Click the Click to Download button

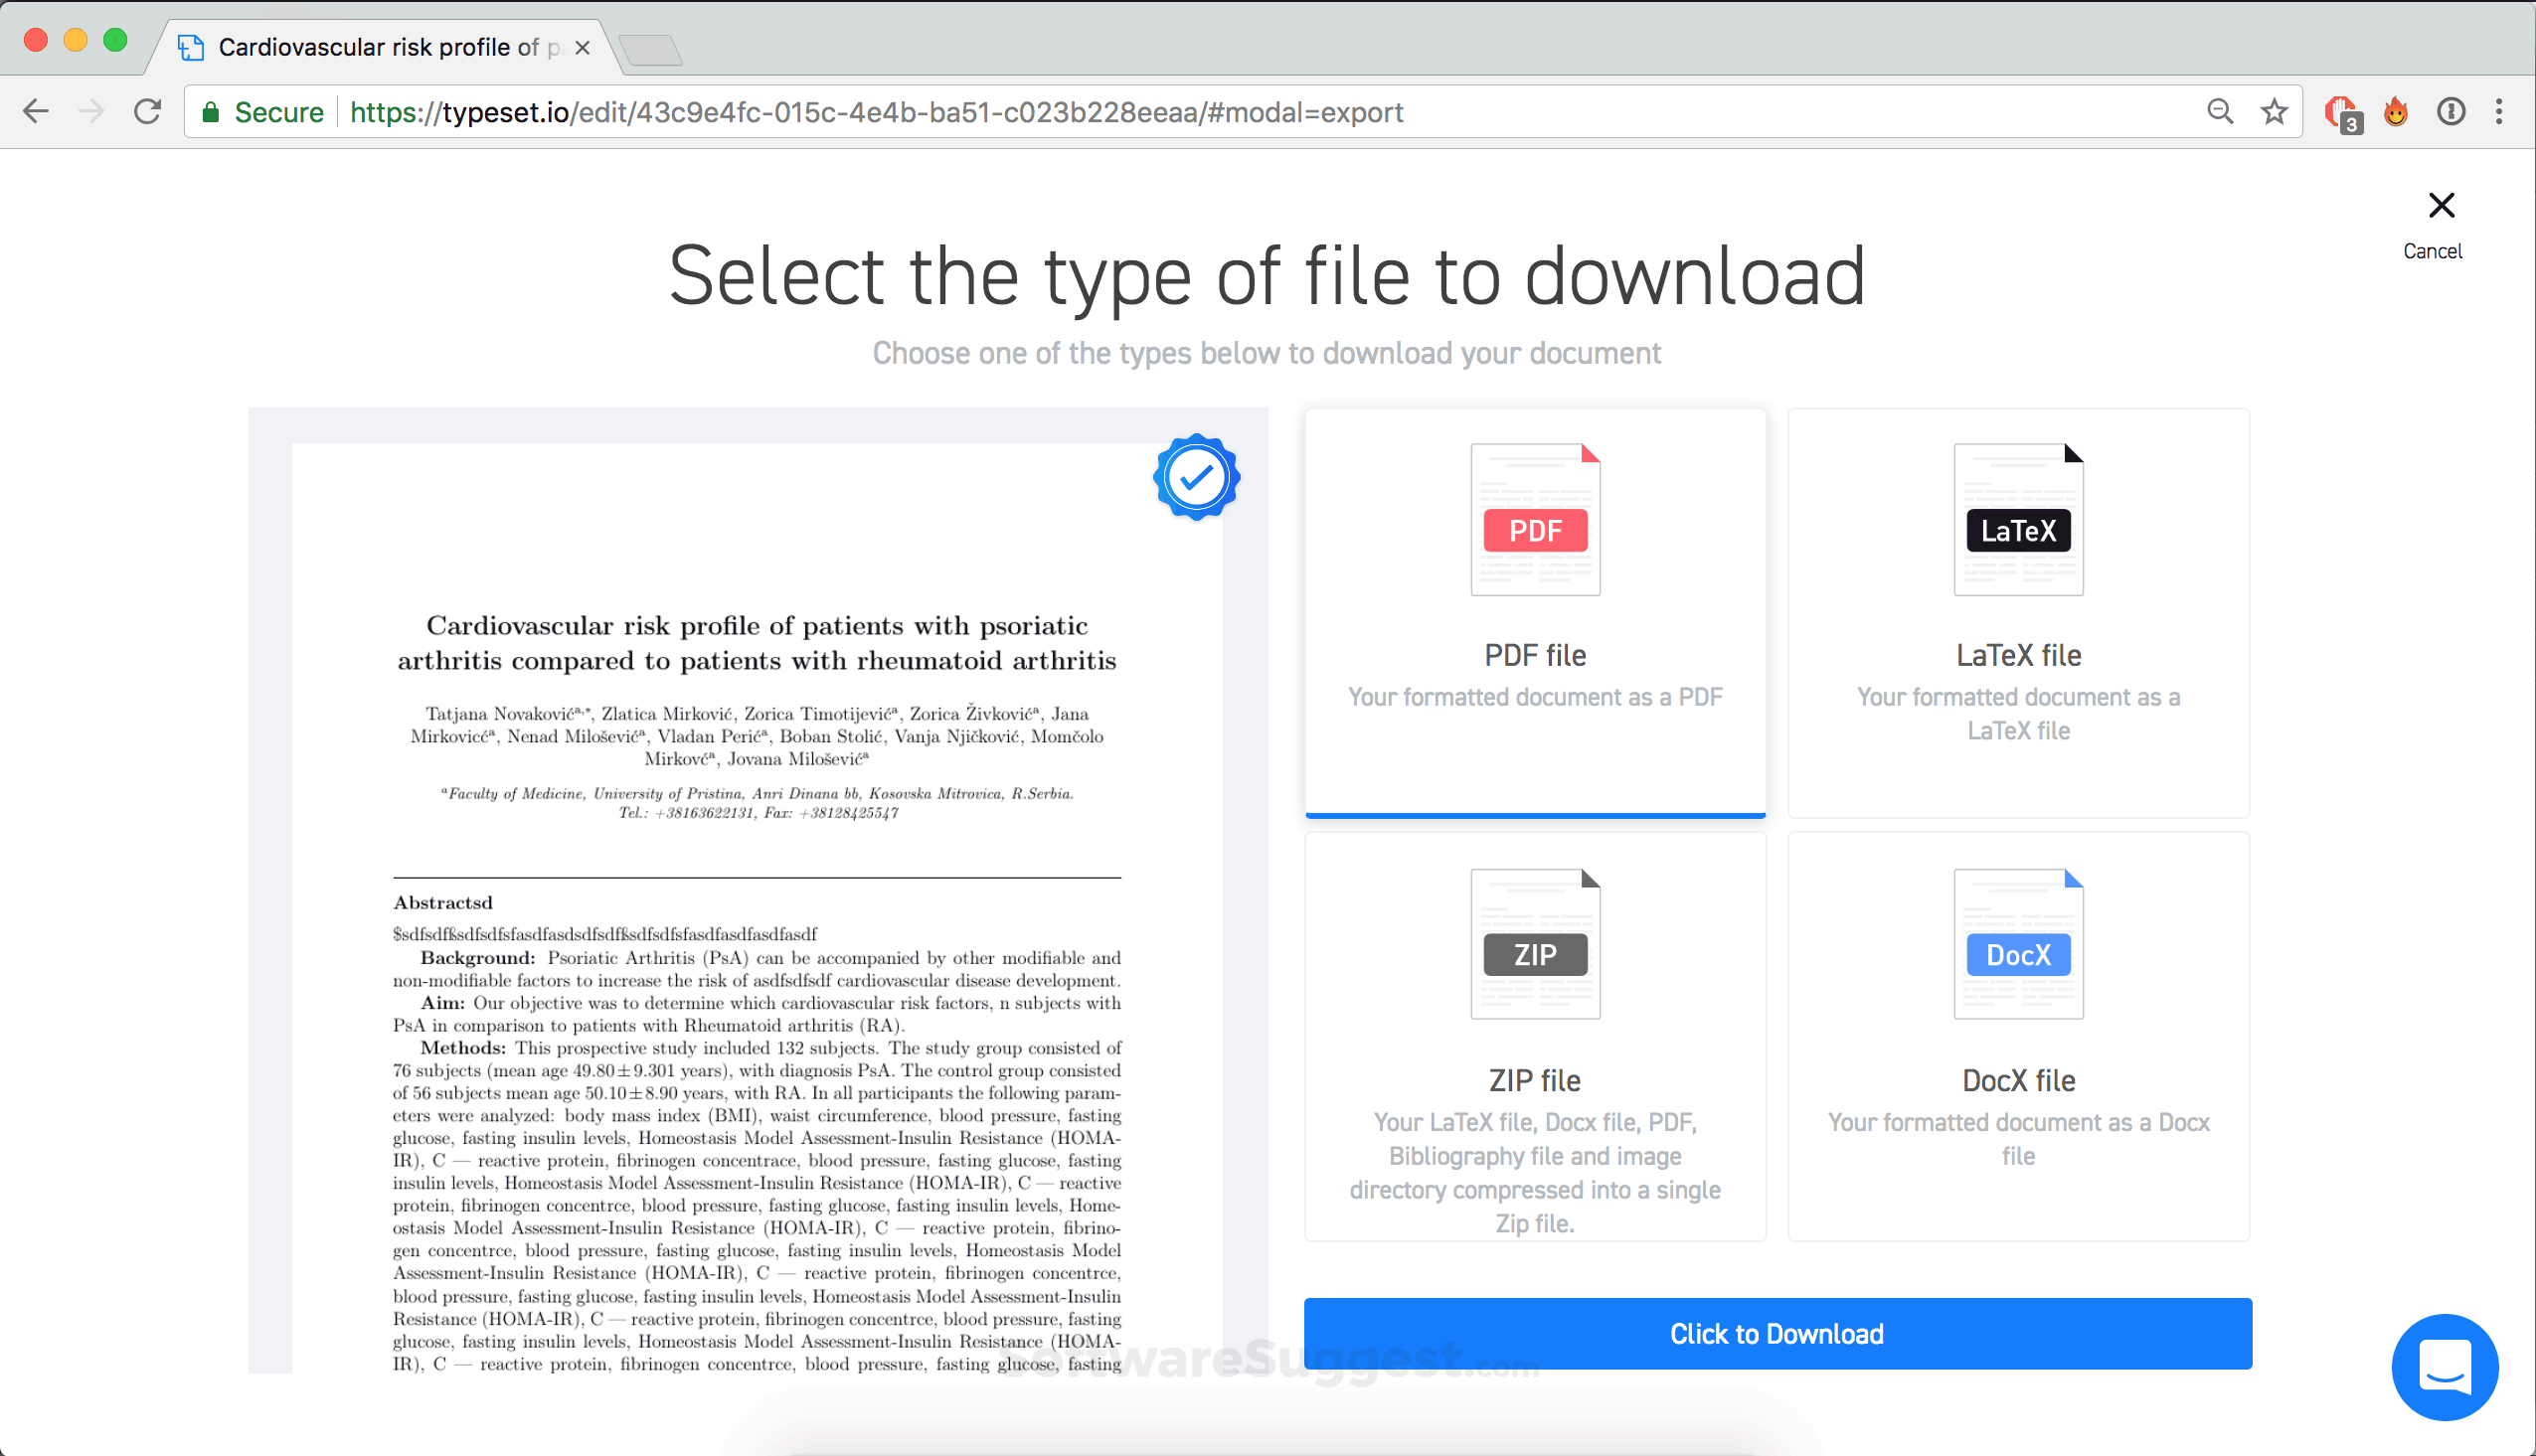click(1776, 1333)
